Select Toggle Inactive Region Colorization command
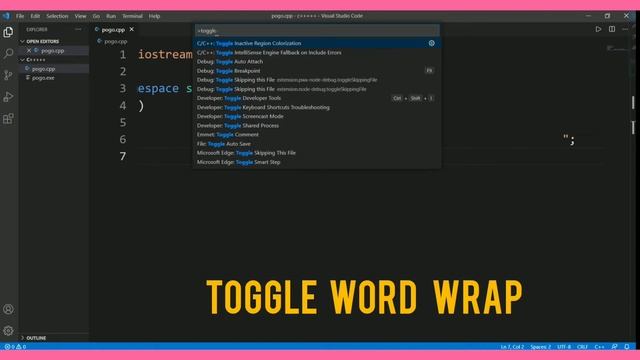 coord(317,43)
